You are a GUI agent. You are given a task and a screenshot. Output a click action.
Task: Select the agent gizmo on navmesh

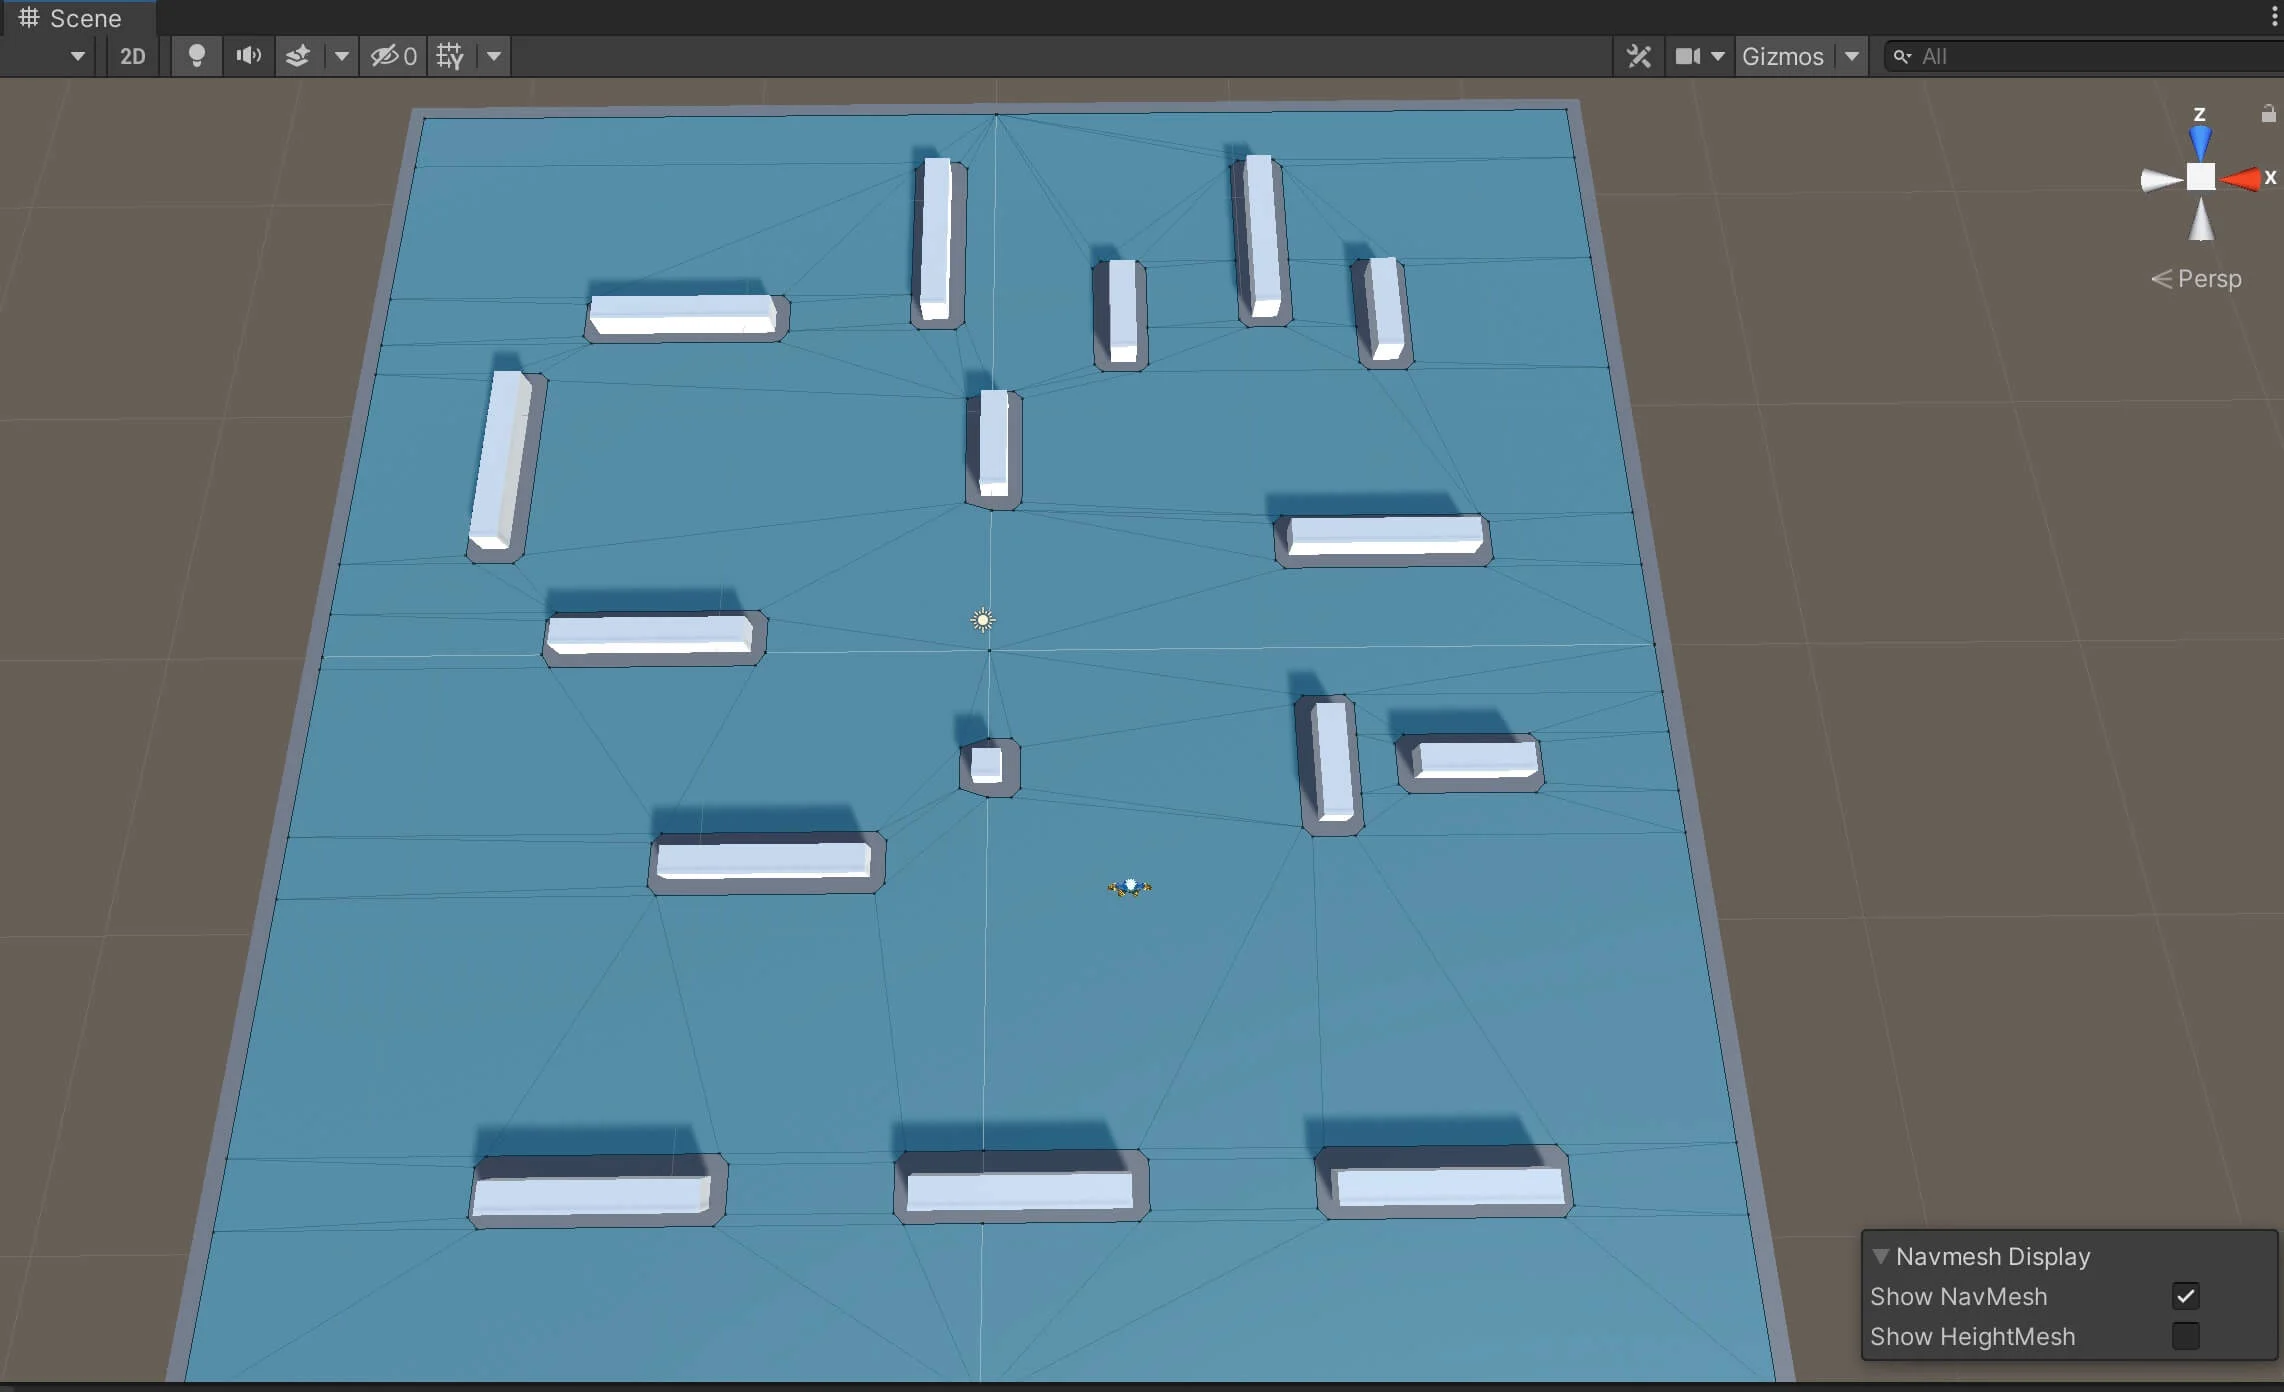1130,887
